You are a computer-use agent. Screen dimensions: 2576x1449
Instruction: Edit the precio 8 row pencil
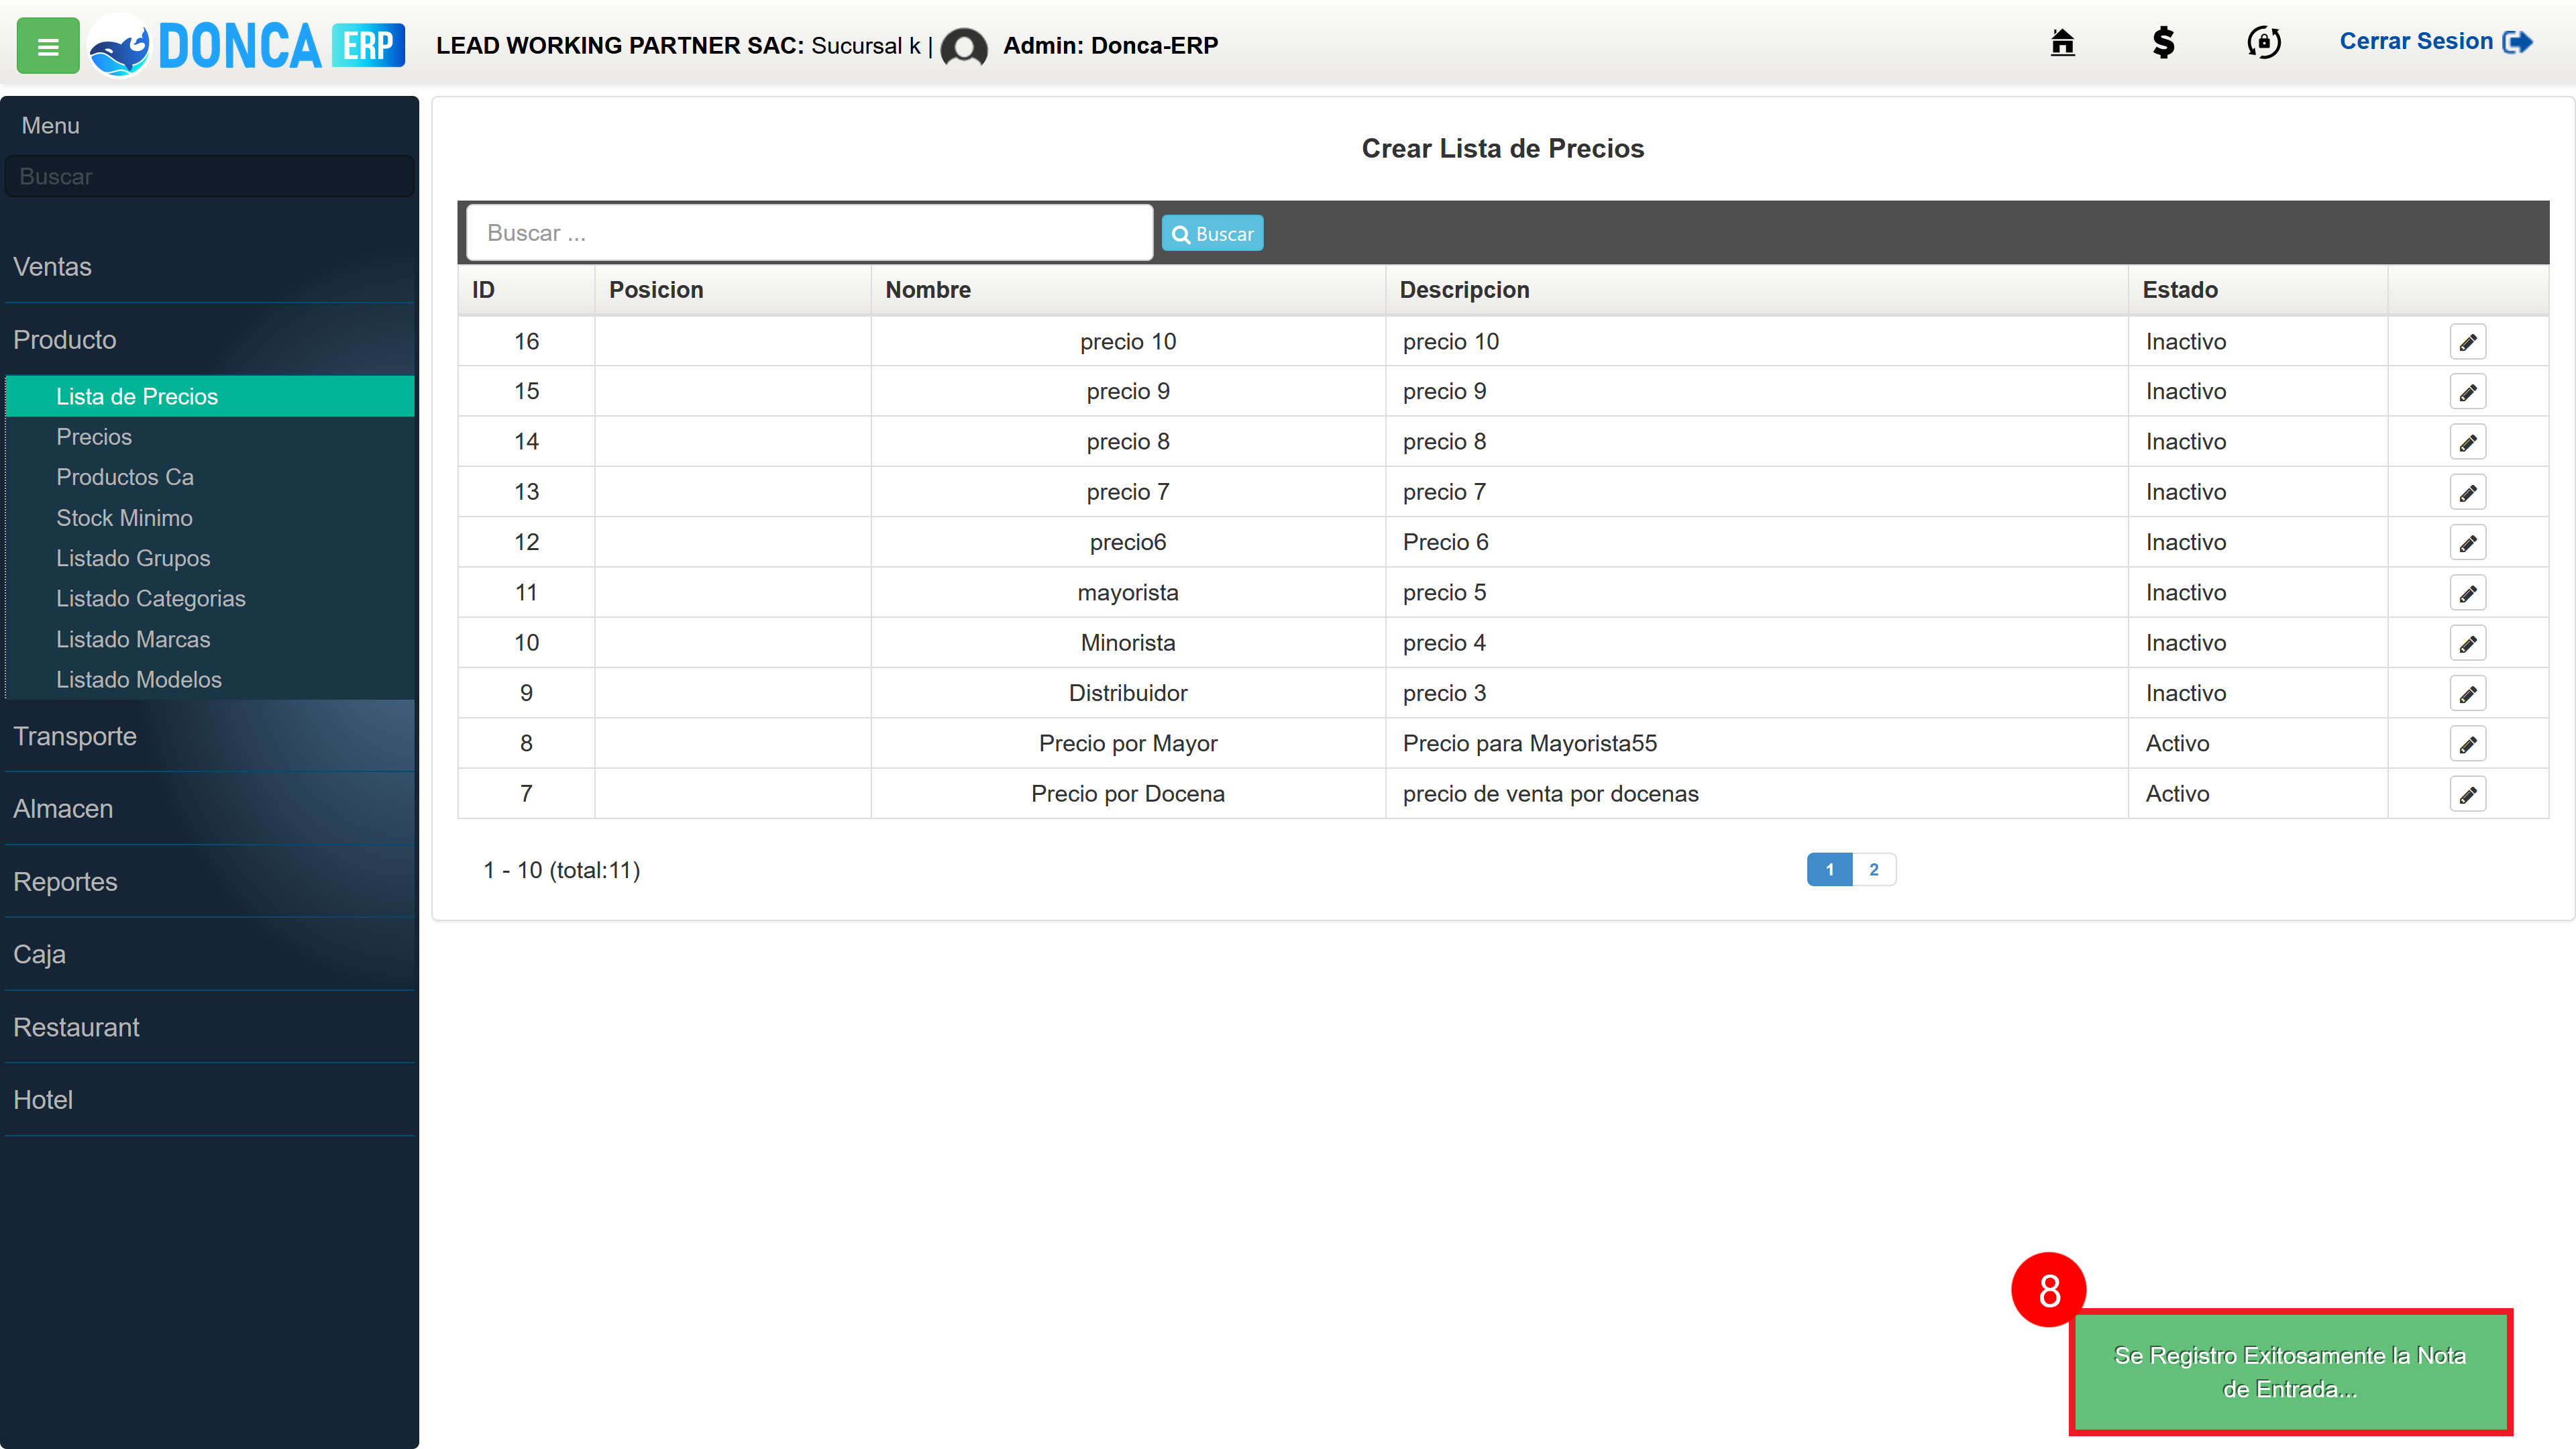click(2468, 442)
